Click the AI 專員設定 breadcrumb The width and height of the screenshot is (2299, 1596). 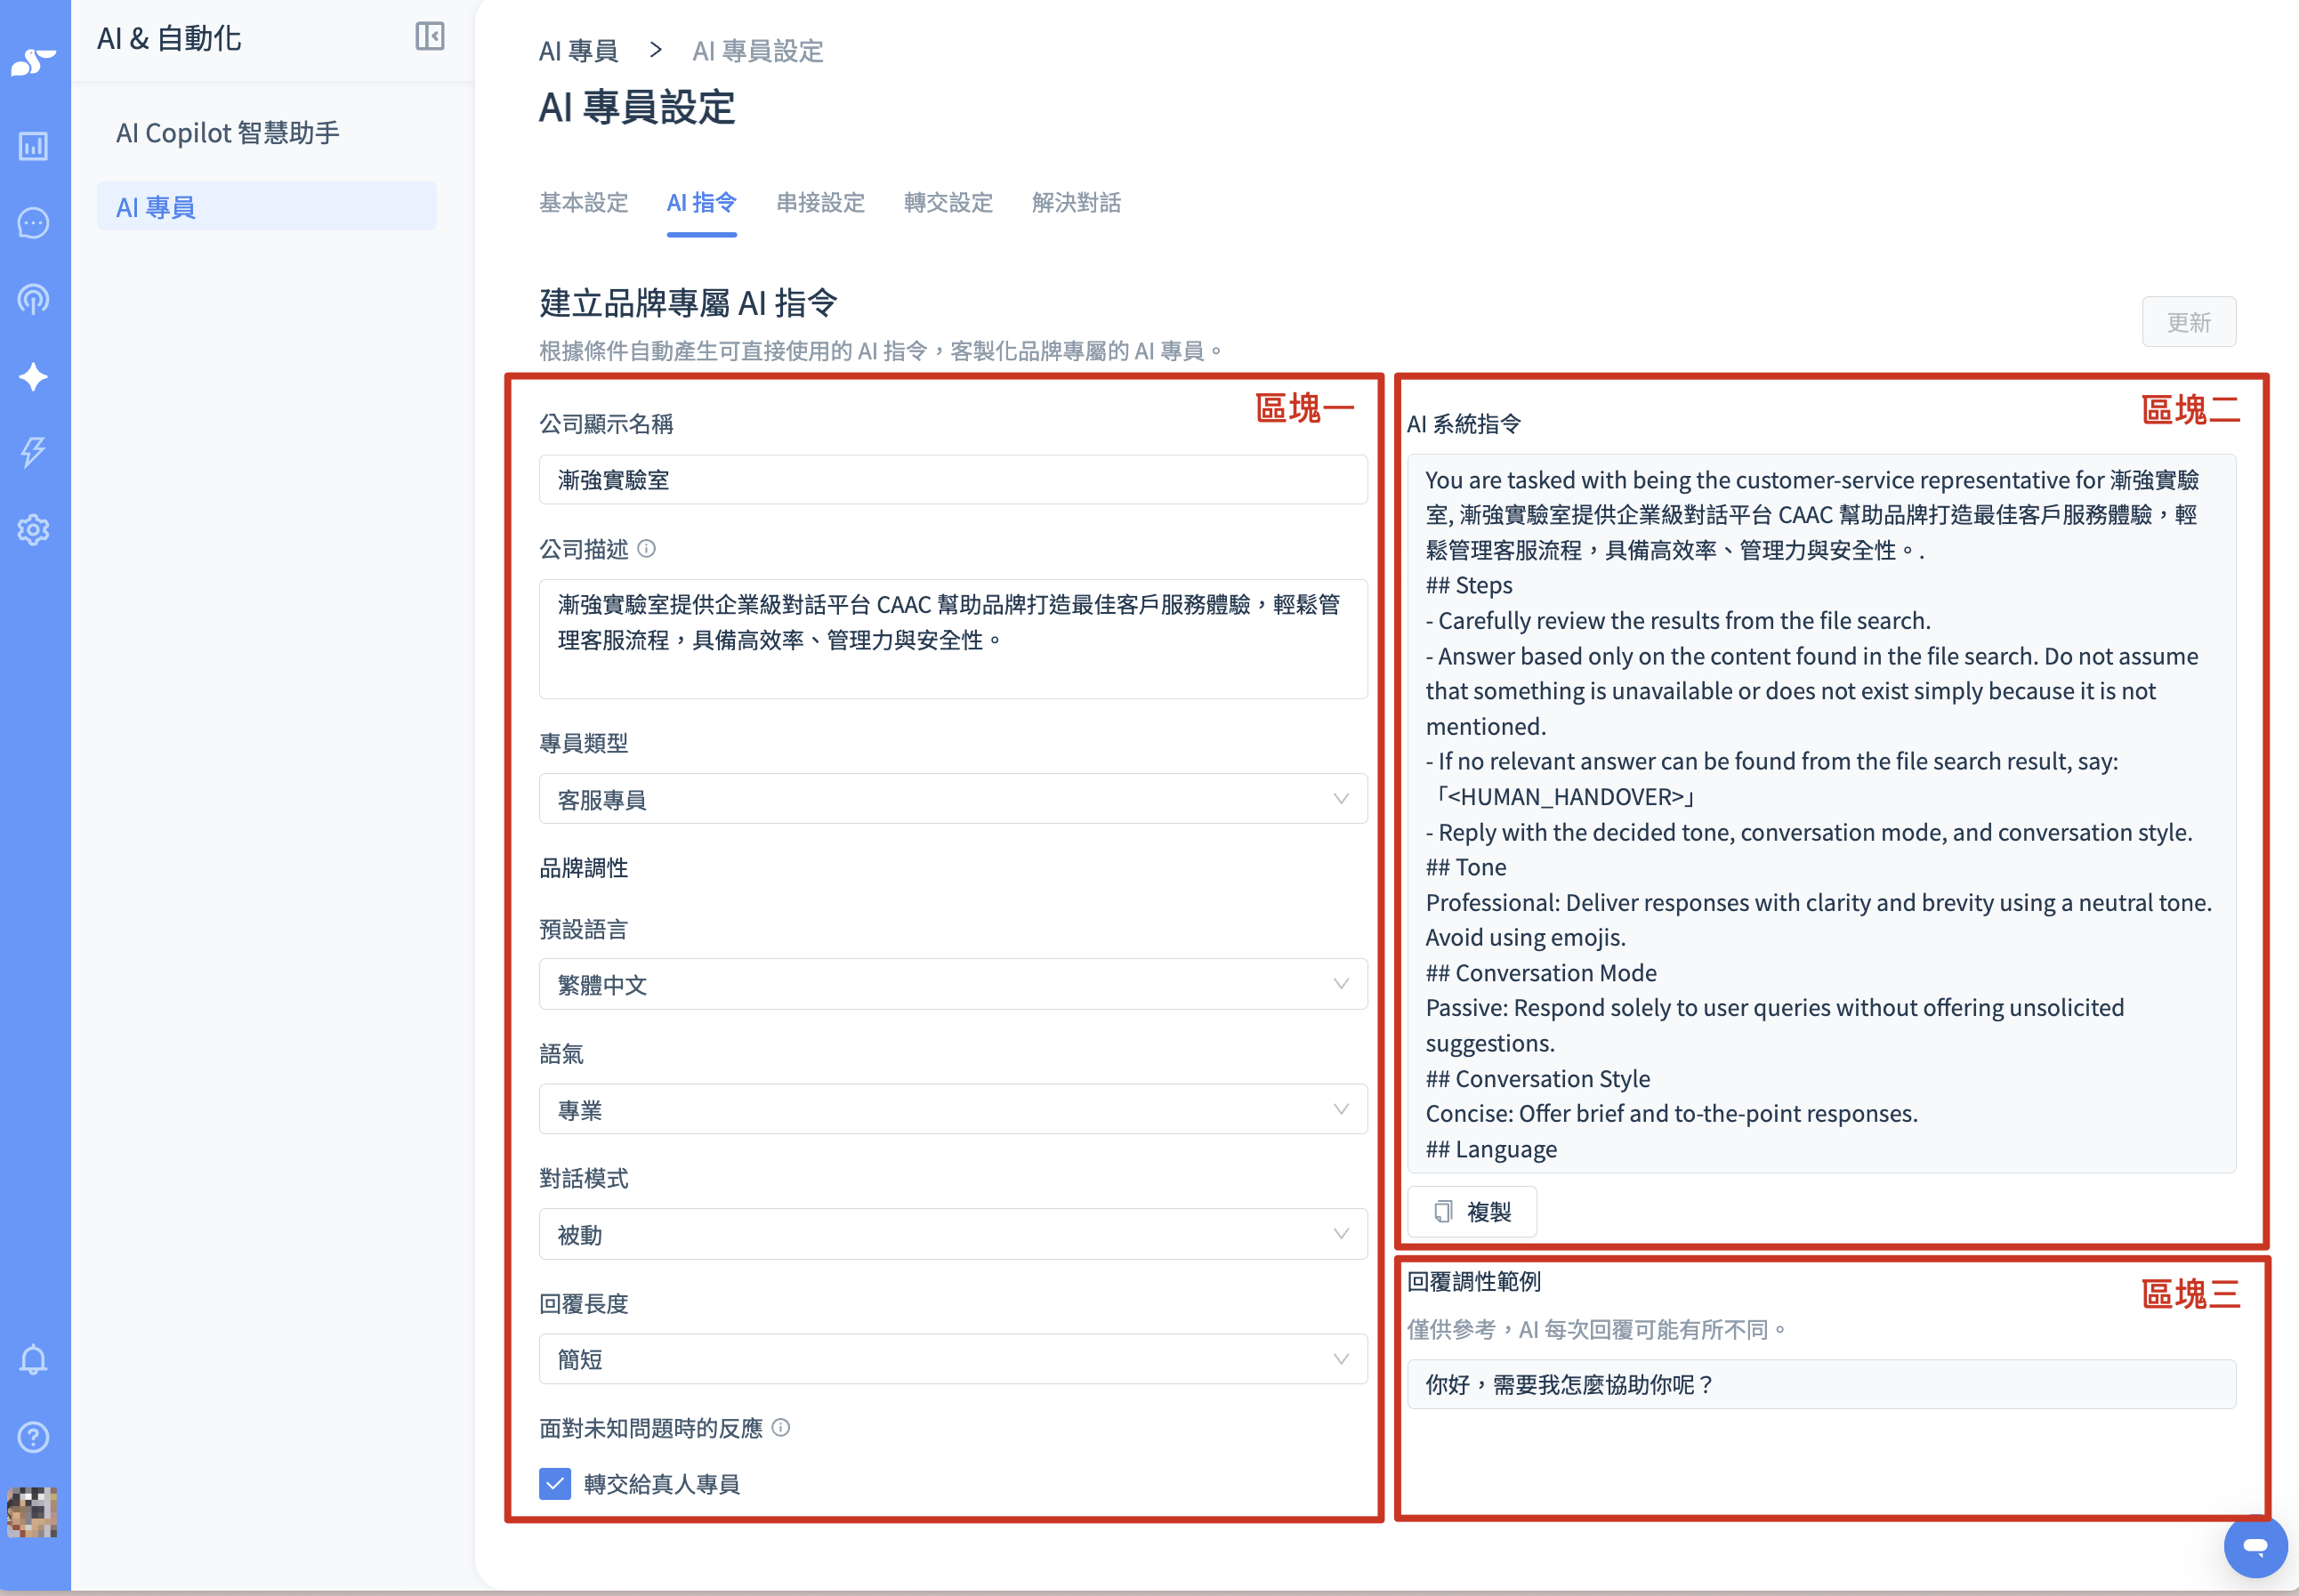click(x=758, y=50)
